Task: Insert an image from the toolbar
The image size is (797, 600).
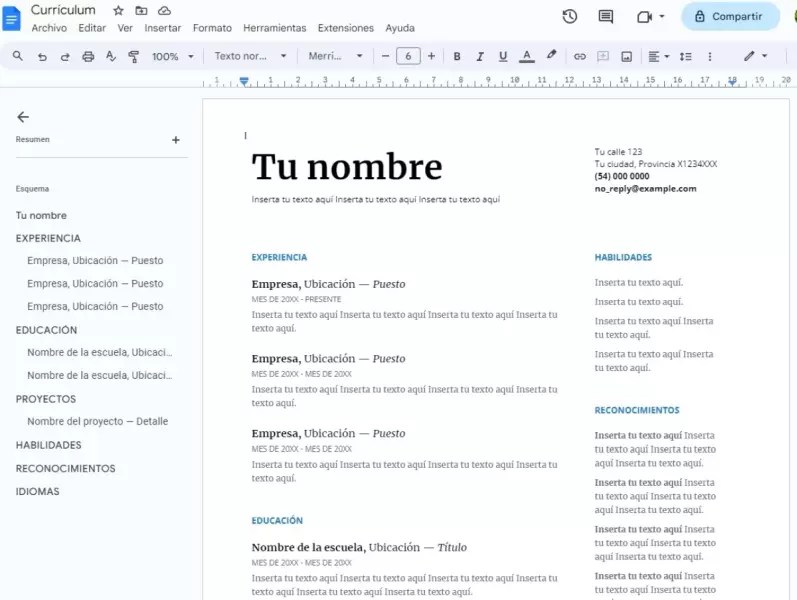Action: click(627, 56)
